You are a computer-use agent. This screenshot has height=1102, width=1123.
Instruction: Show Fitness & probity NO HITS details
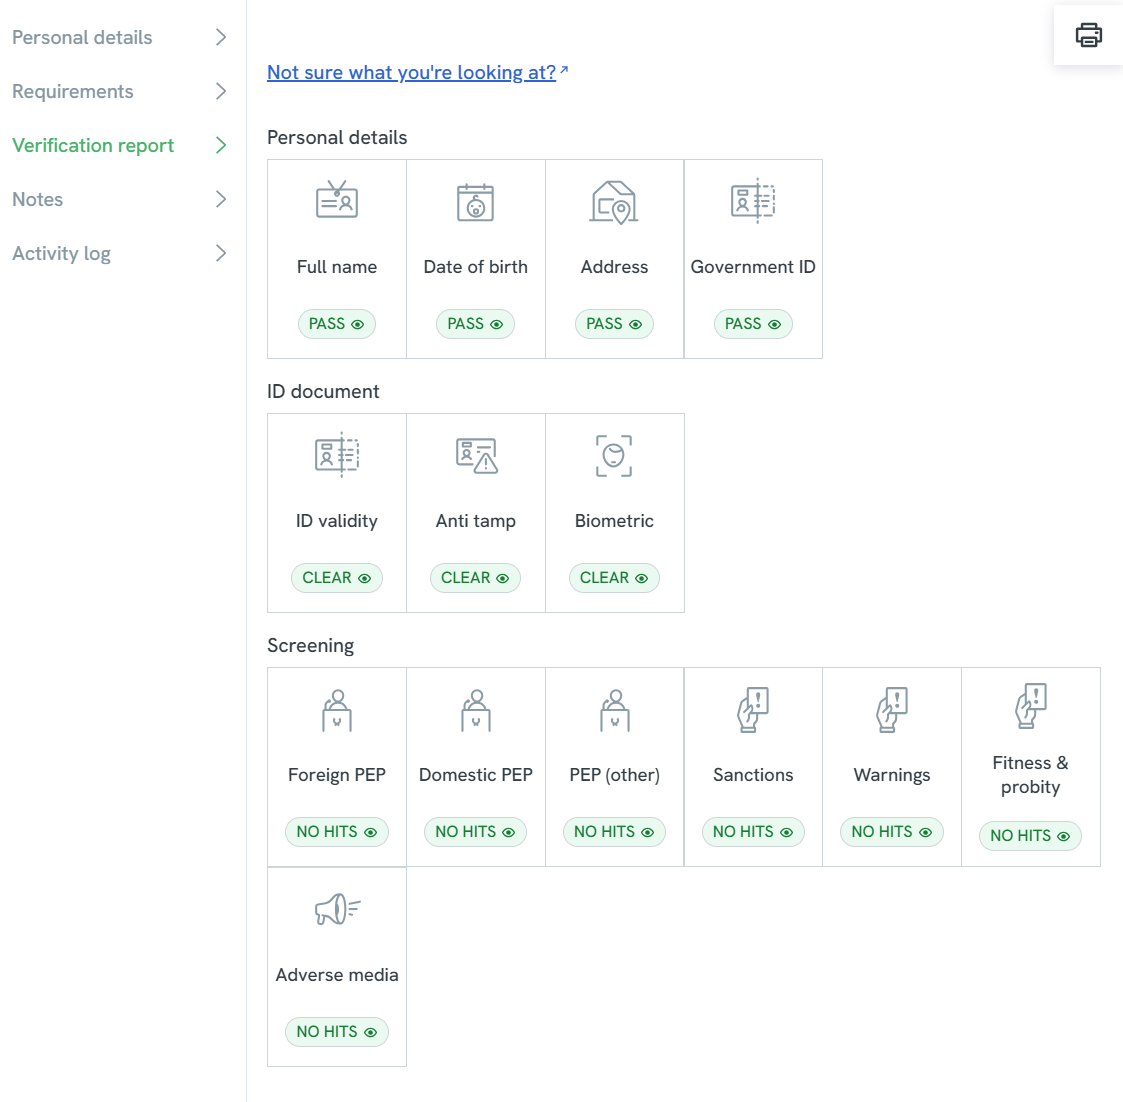click(x=1031, y=836)
